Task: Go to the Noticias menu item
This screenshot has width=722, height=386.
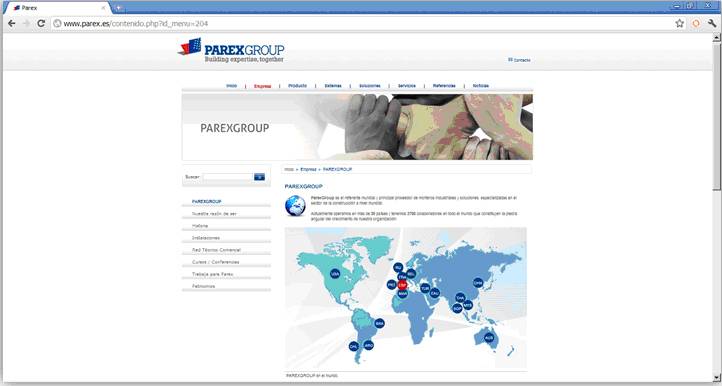Action: 481,86
